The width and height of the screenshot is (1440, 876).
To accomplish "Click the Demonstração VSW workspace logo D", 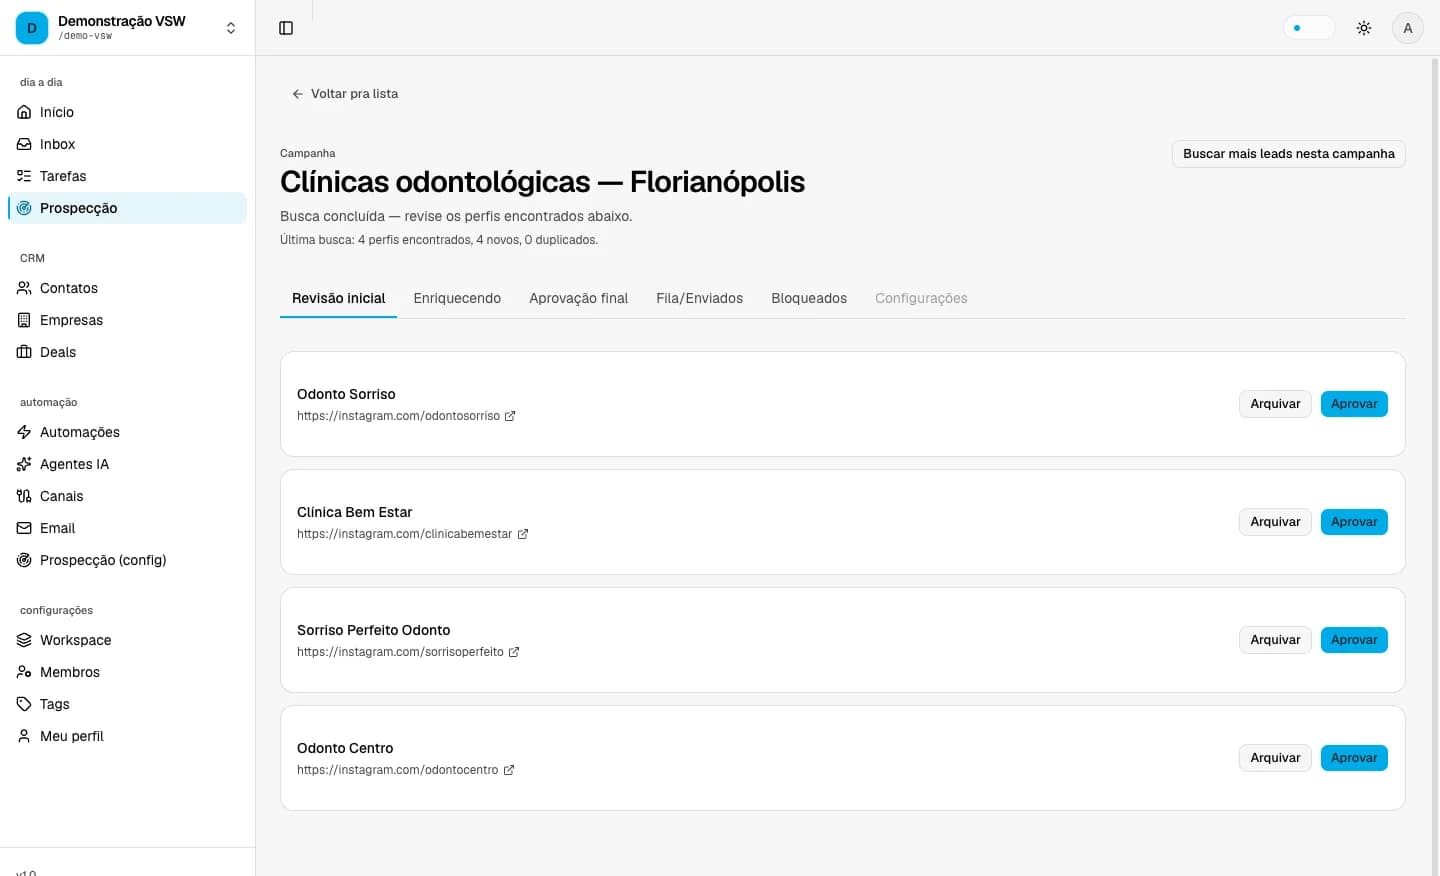I will (32, 28).
